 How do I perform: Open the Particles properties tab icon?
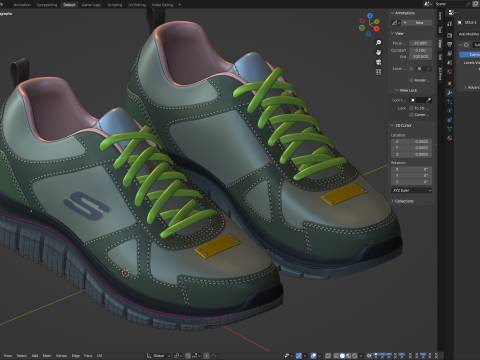(x=449, y=102)
